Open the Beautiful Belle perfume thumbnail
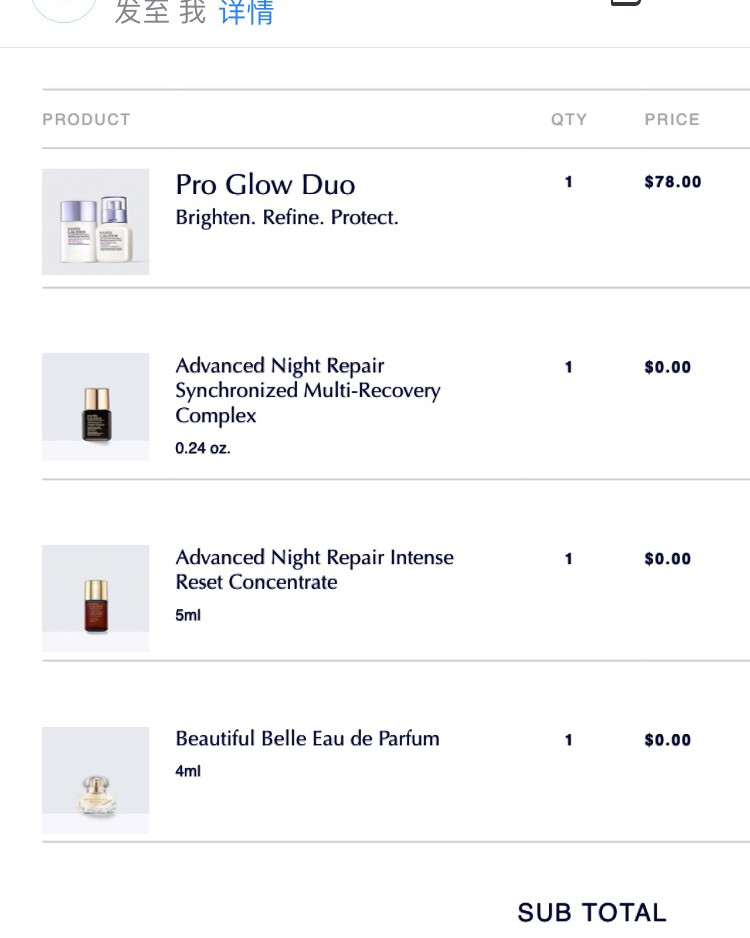The height and width of the screenshot is (938, 750). (96, 780)
